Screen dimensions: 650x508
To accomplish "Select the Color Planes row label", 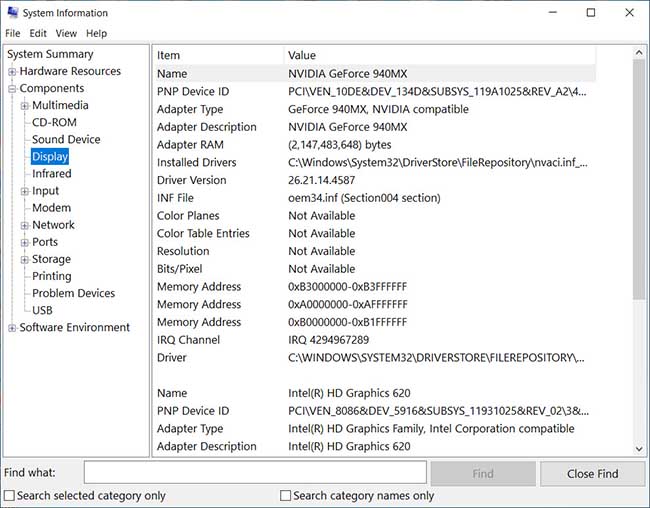I will pyautogui.click(x=188, y=216).
